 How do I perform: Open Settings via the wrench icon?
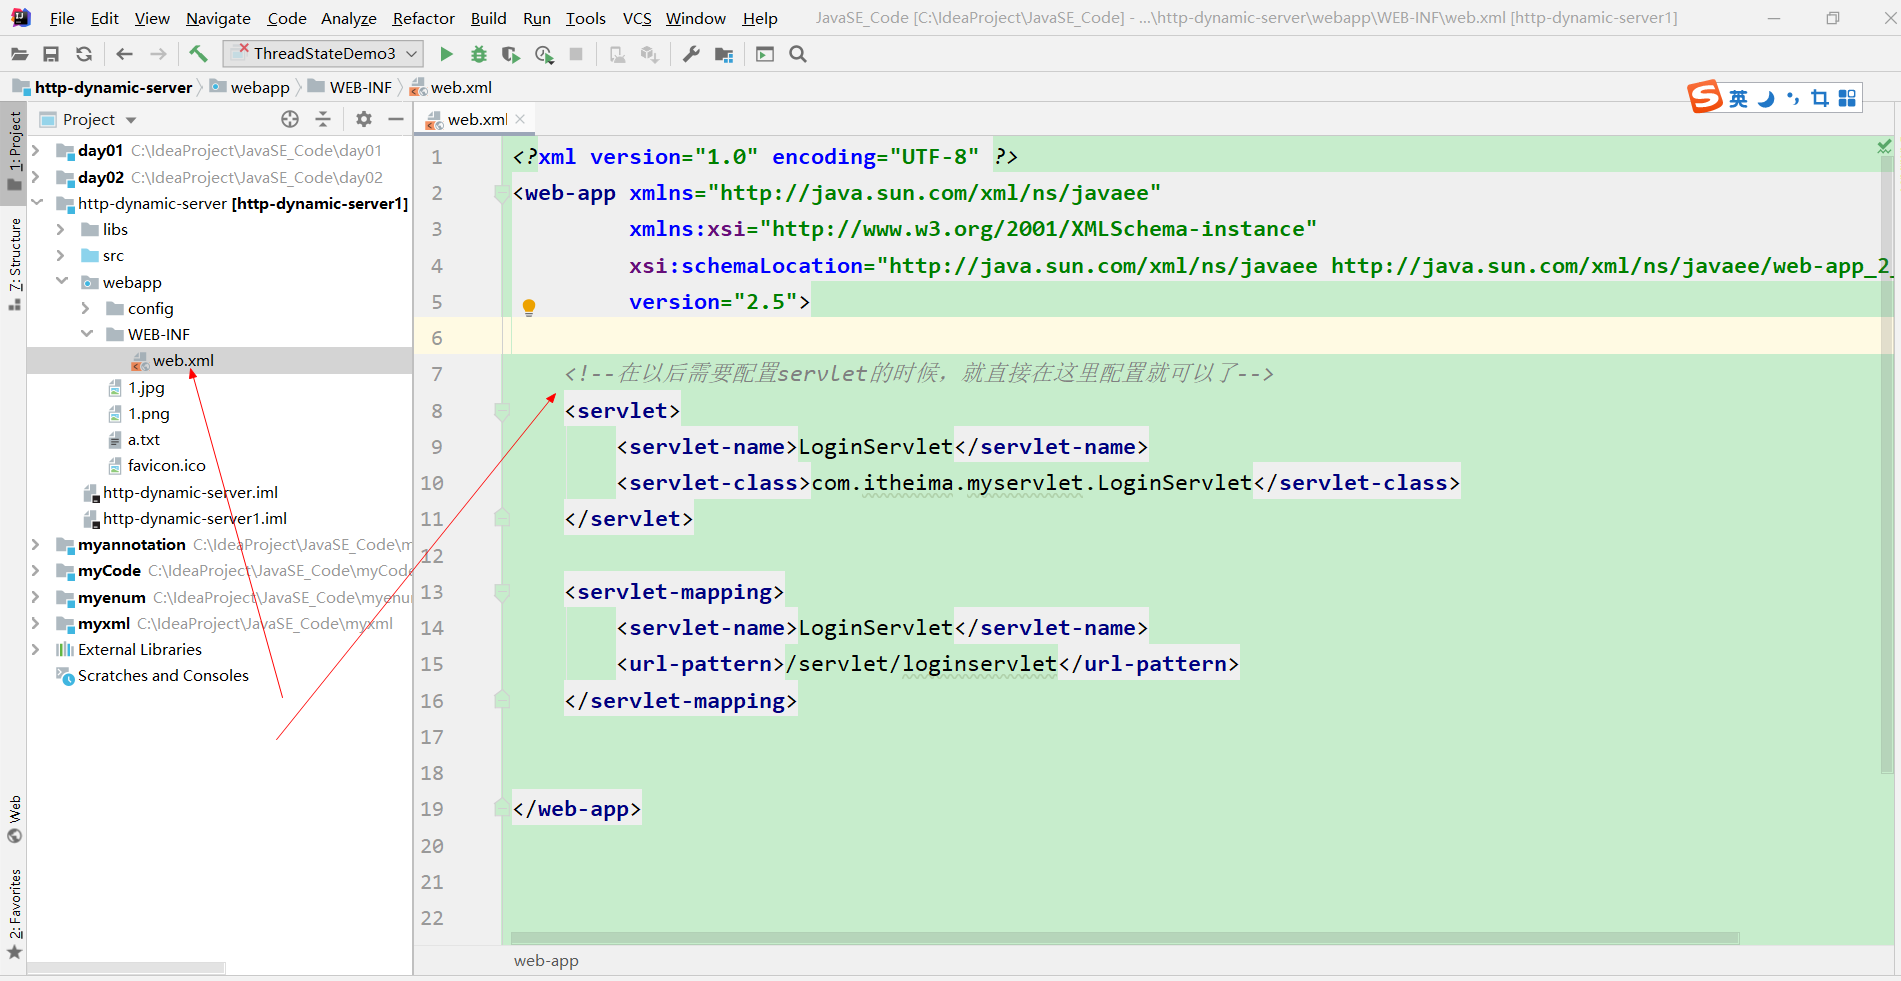pos(691,54)
